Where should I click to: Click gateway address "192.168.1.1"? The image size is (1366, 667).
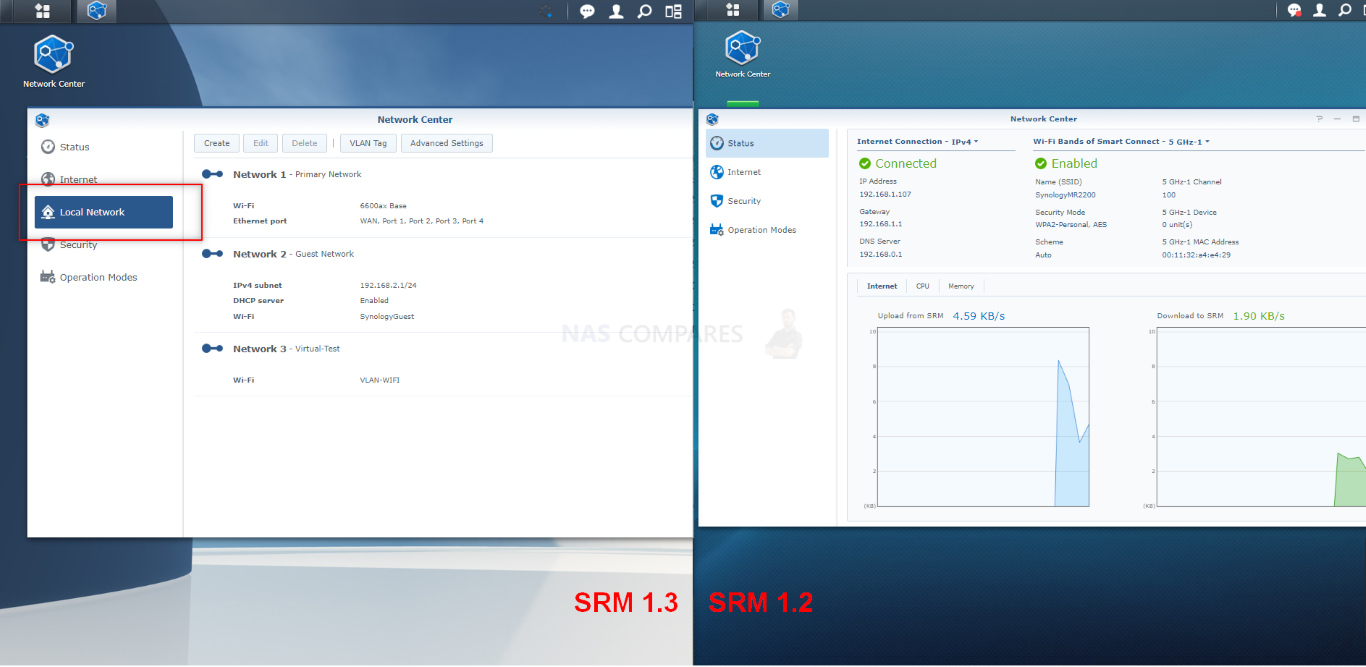click(881, 225)
